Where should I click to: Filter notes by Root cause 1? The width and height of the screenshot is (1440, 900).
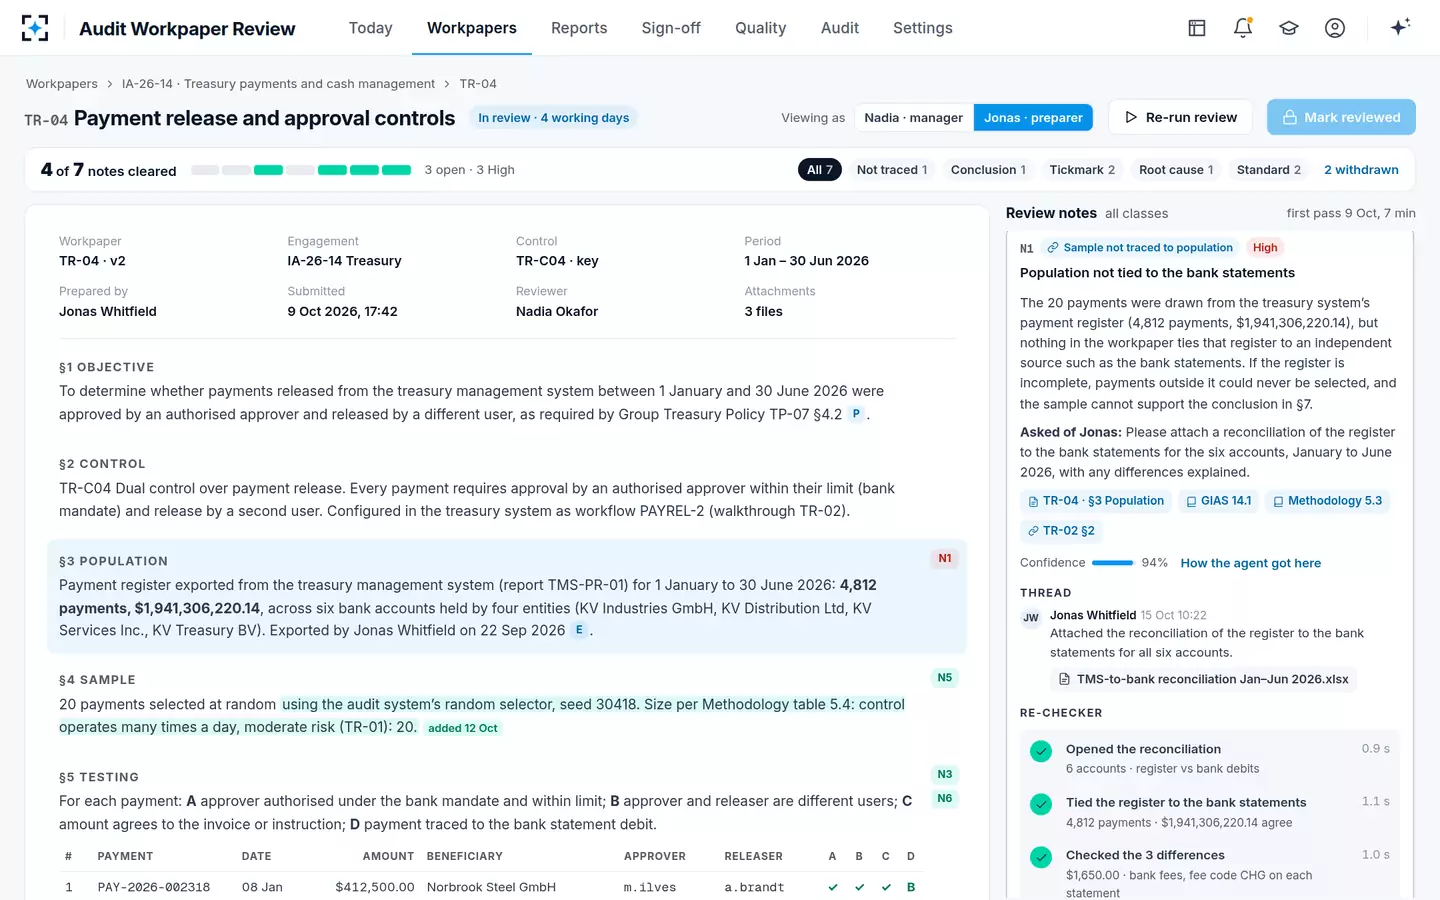(1176, 170)
